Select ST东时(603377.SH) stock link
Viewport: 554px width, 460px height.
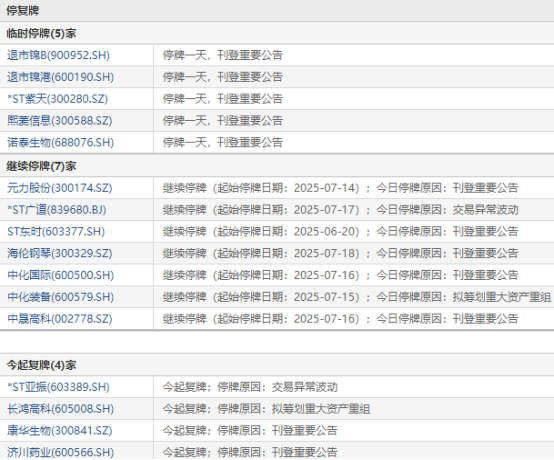point(56,232)
